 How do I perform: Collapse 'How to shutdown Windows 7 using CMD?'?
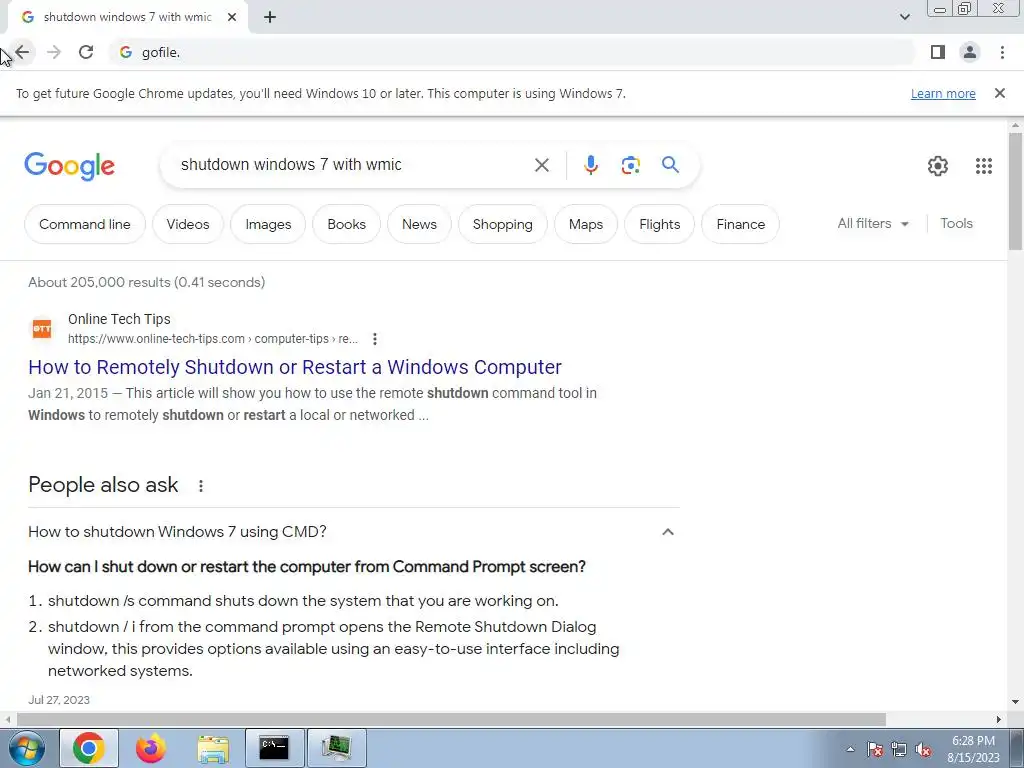tap(667, 532)
